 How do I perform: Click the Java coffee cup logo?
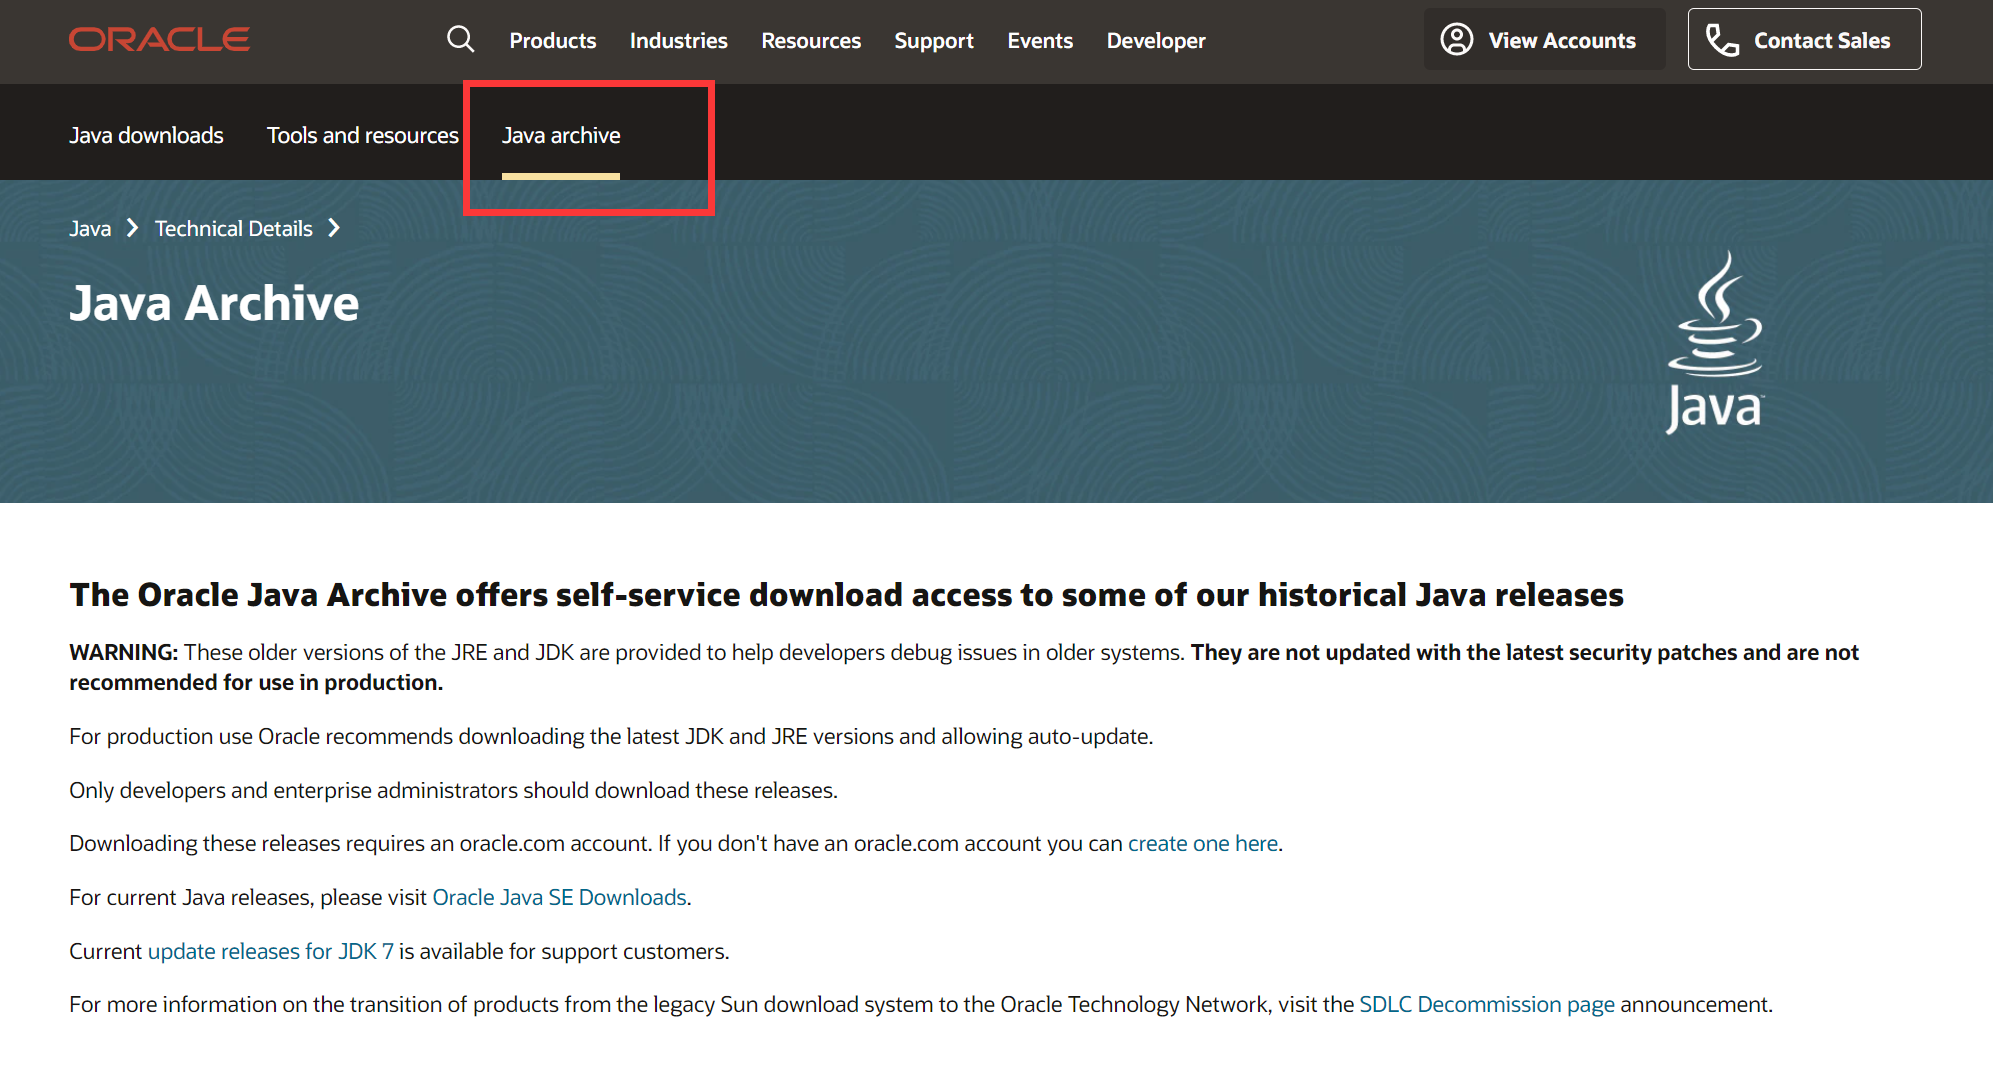[x=1715, y=342]
